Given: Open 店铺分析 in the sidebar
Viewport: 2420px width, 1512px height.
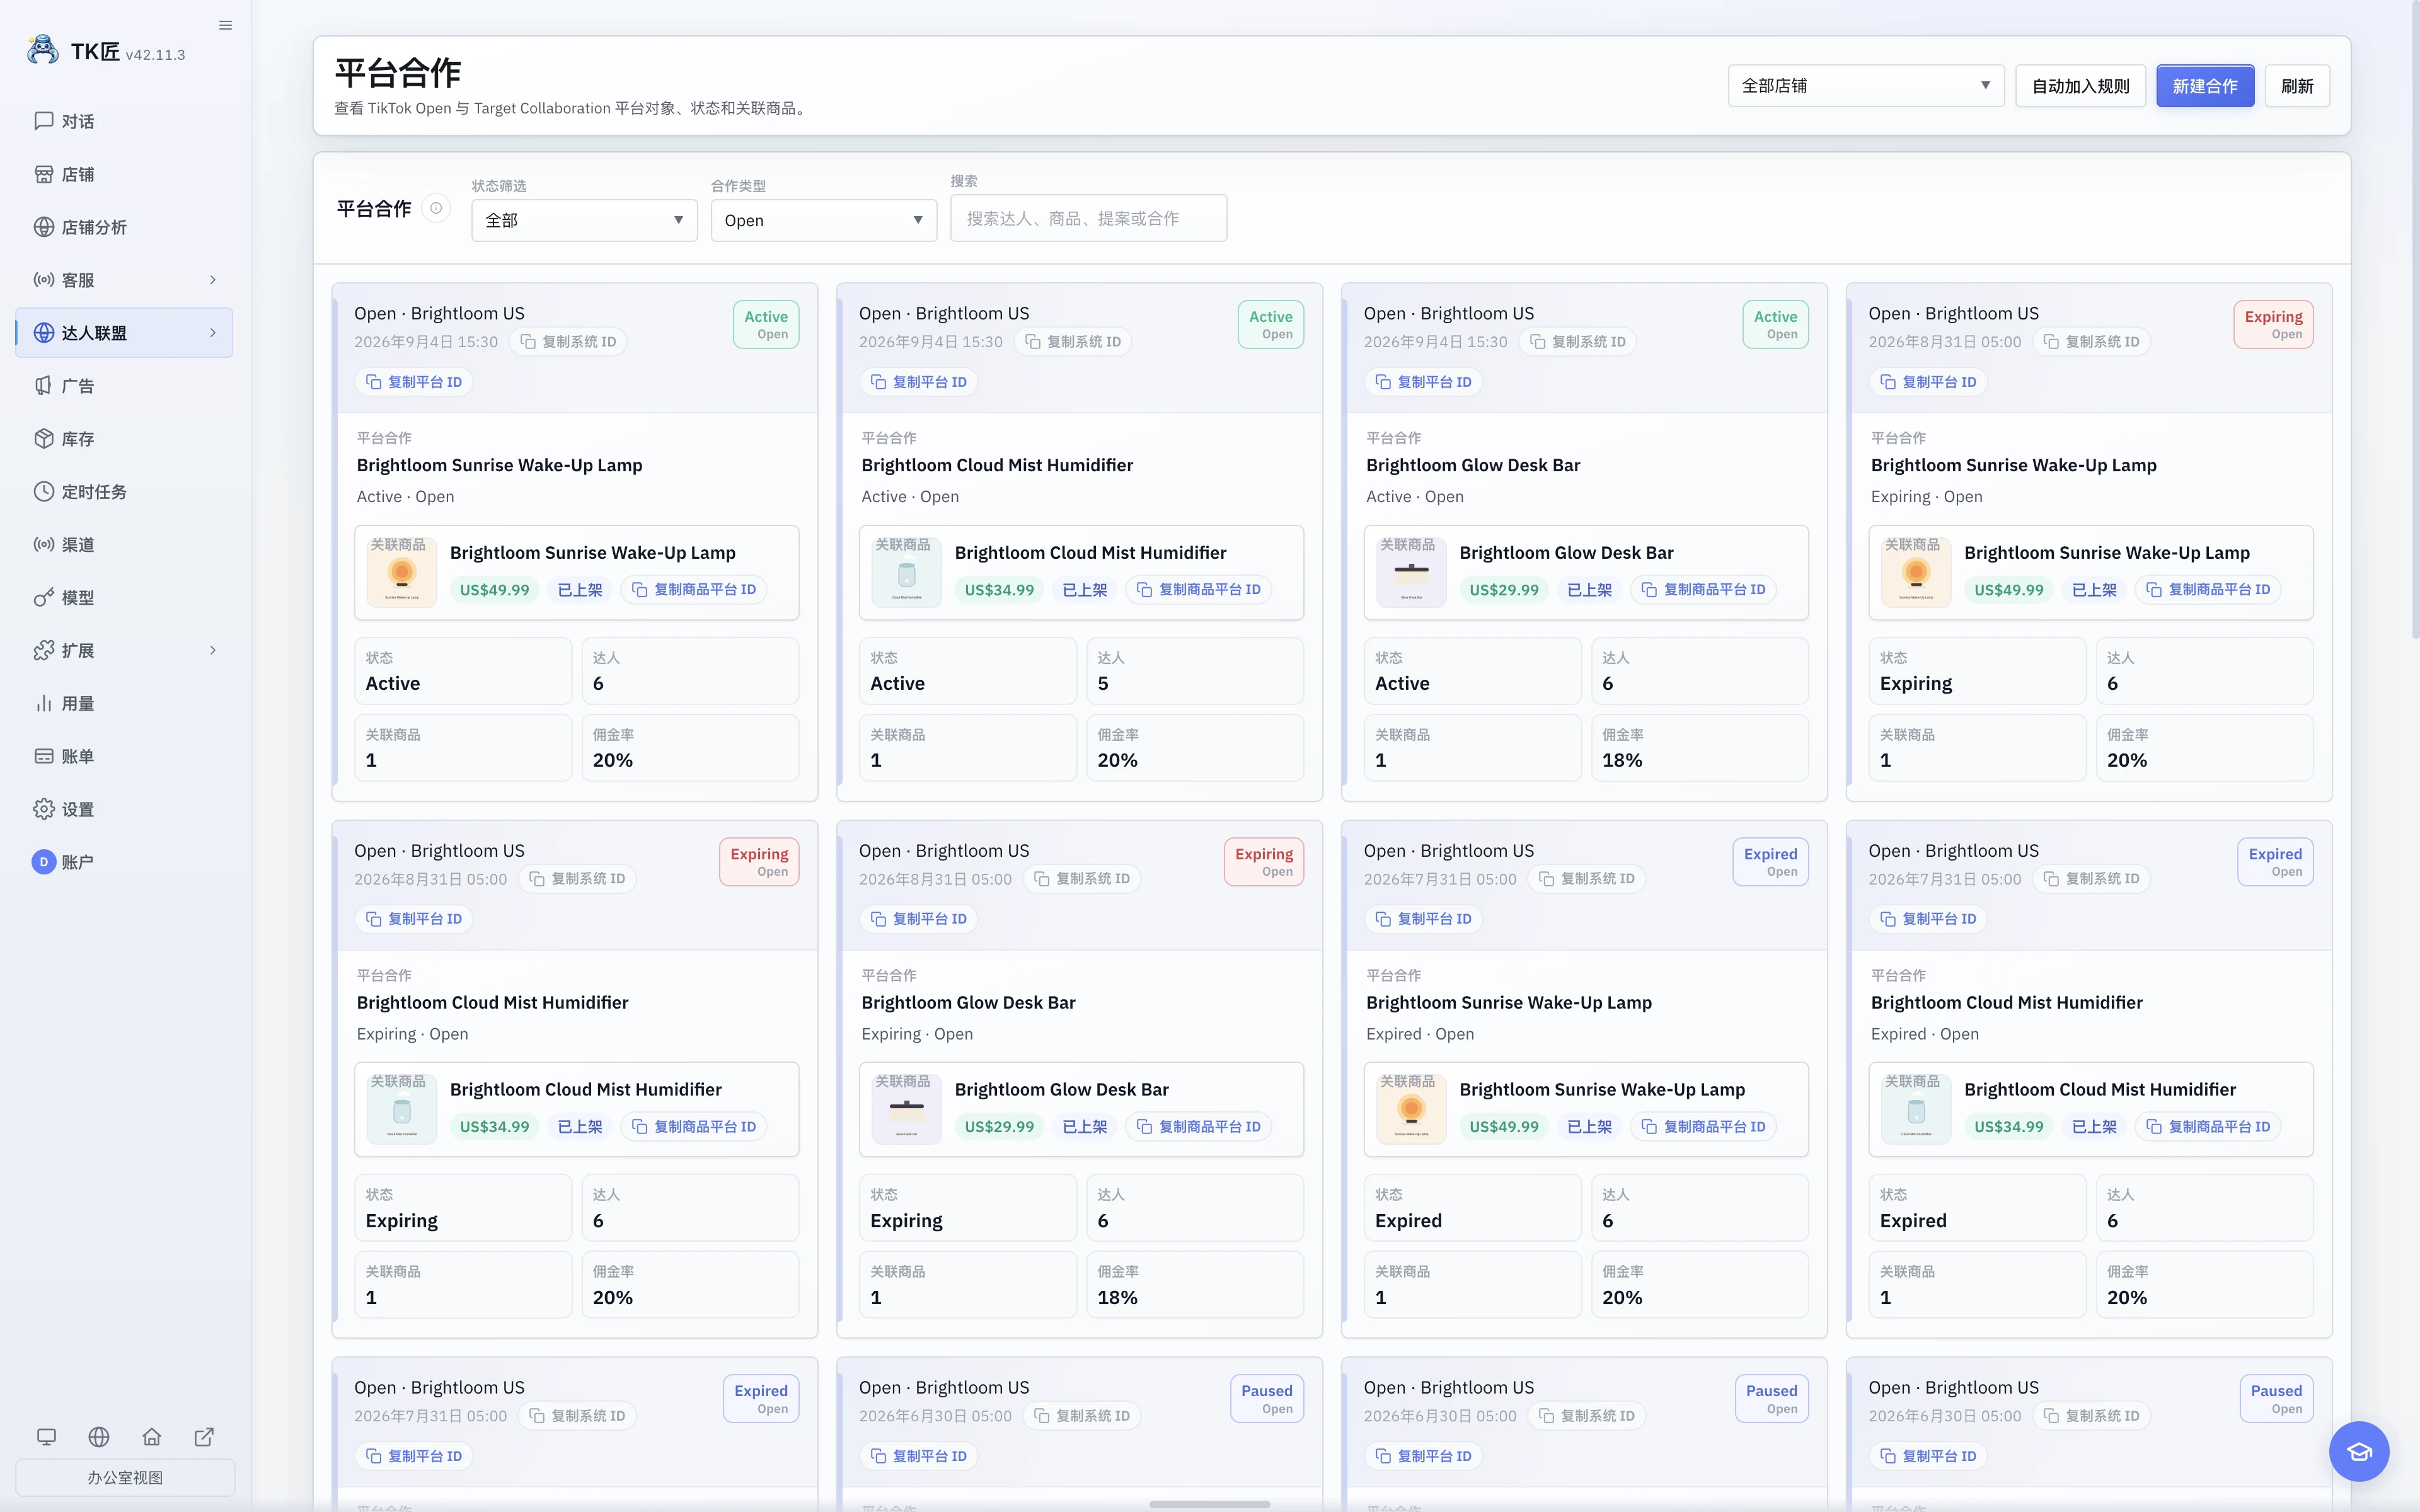Looking at the screenshot, I should coord(125,227).
